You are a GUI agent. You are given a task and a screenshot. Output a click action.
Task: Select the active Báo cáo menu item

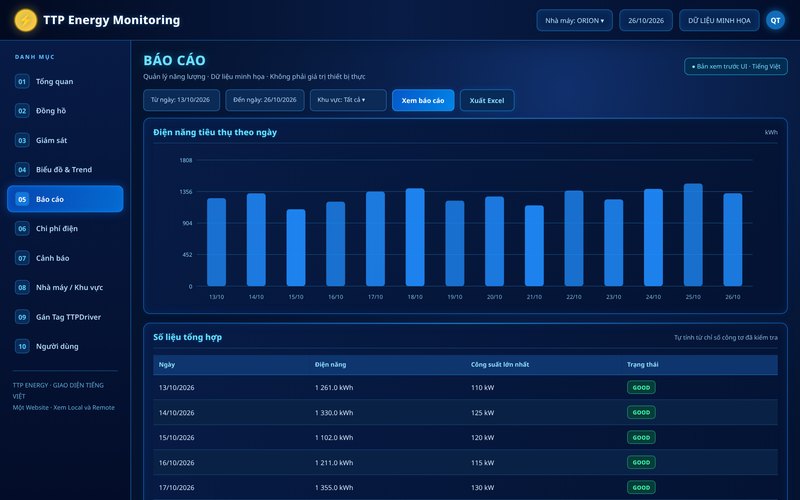pos(65,199)
